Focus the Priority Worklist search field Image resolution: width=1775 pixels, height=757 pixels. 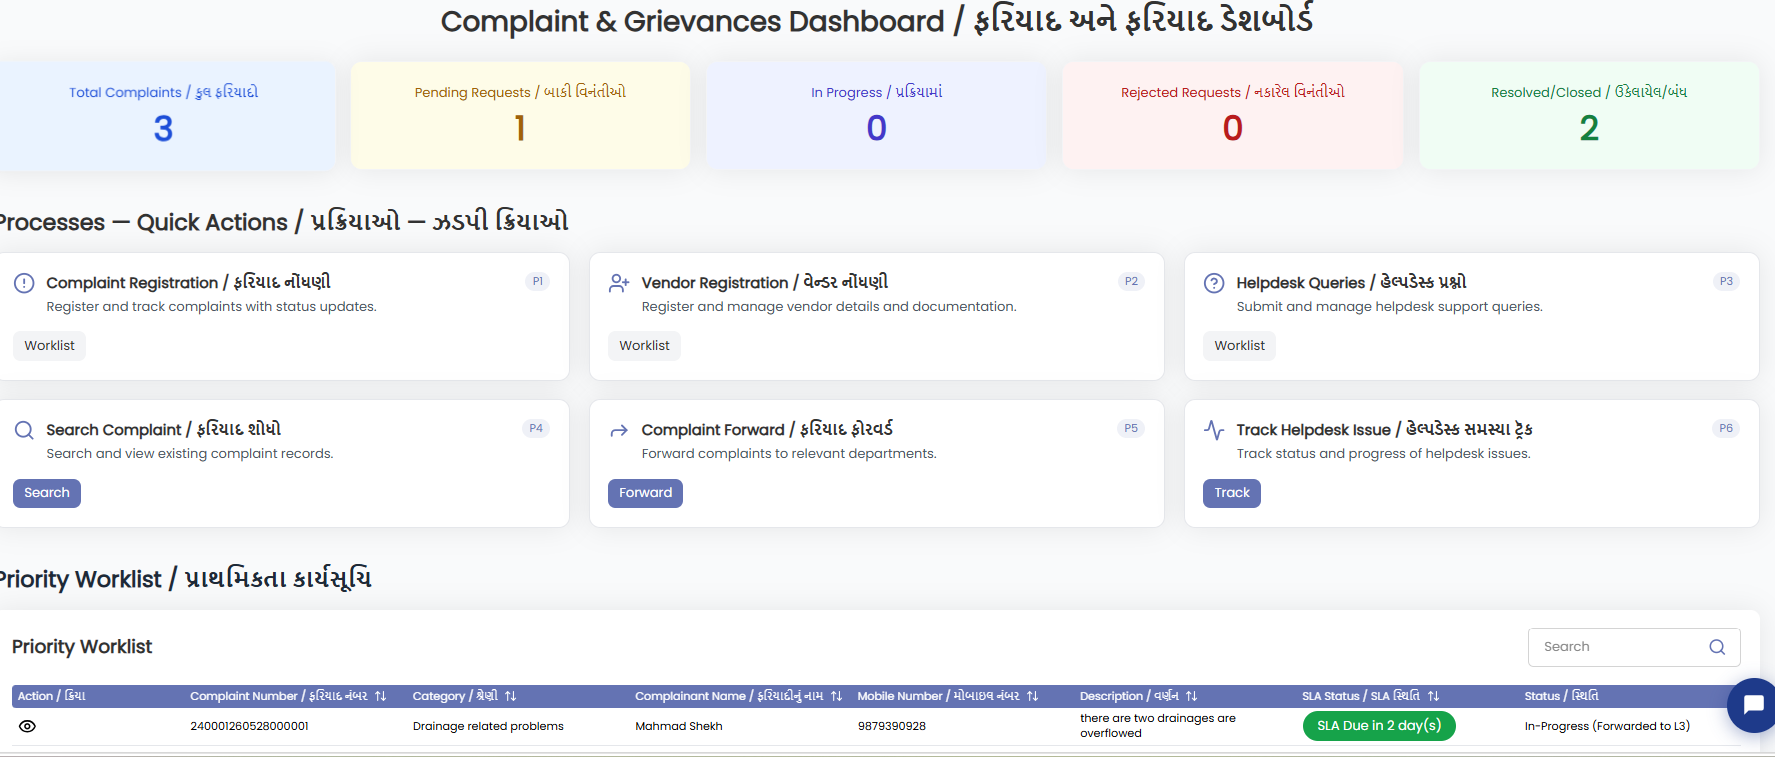[1634, 647]
